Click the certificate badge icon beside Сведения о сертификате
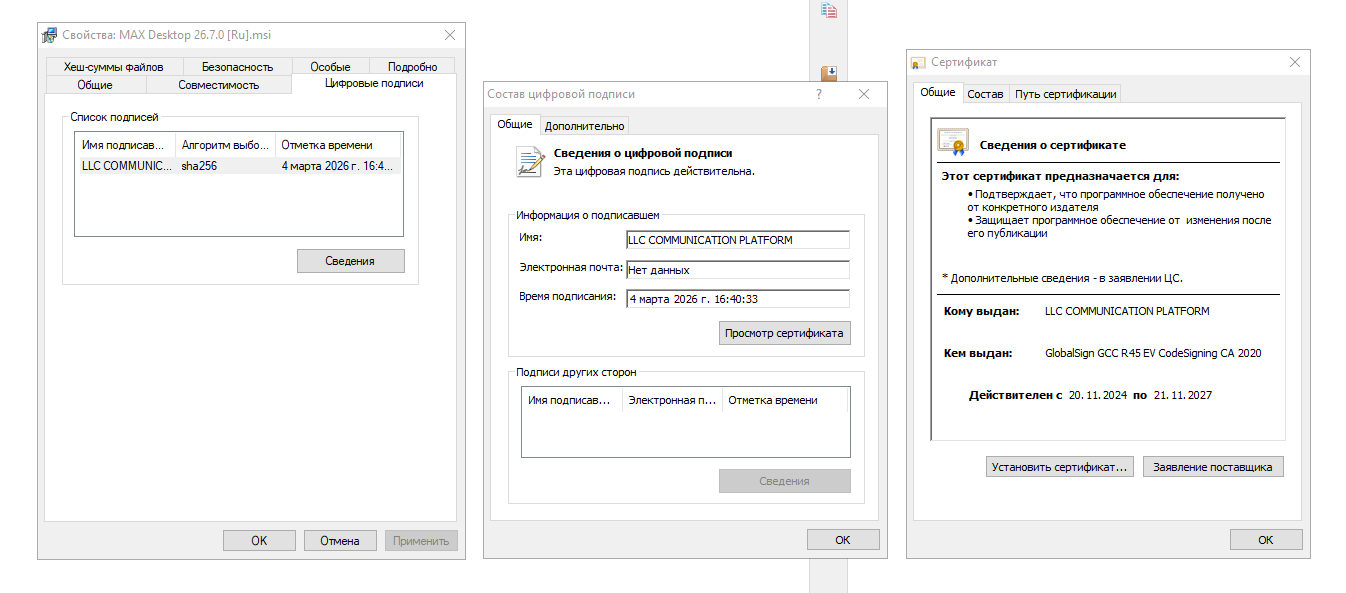Screen dimensions: 1346x593 (x=953, y=143)
